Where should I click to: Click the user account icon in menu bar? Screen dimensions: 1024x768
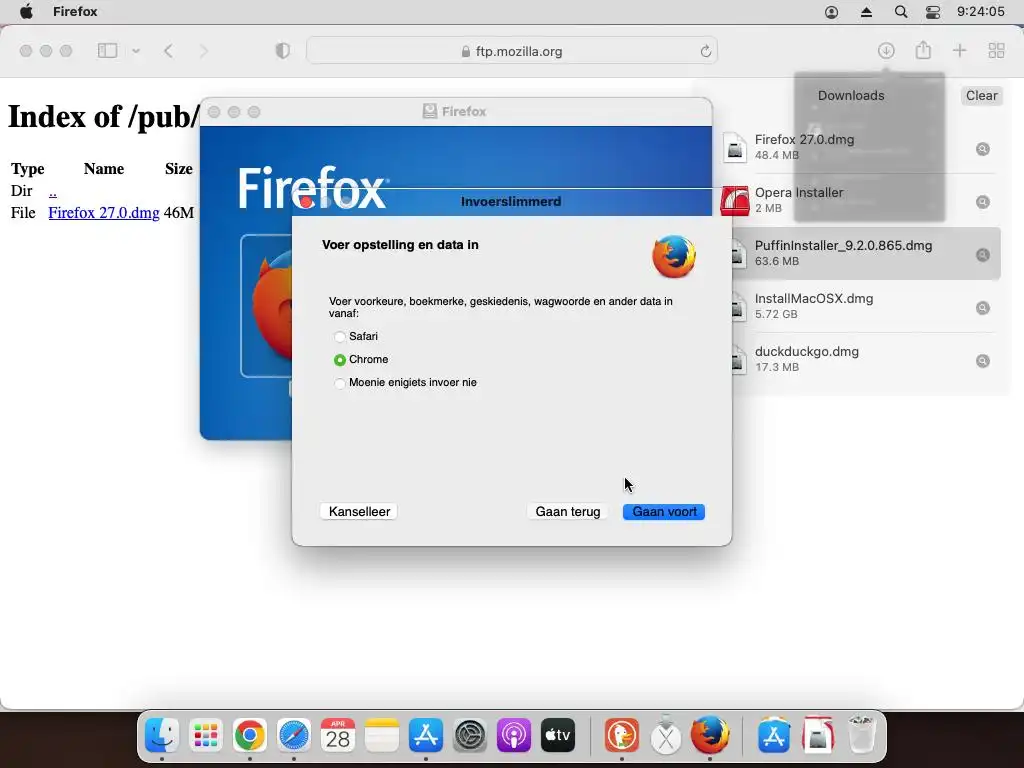pyautogui.click(x=831, y=12)
